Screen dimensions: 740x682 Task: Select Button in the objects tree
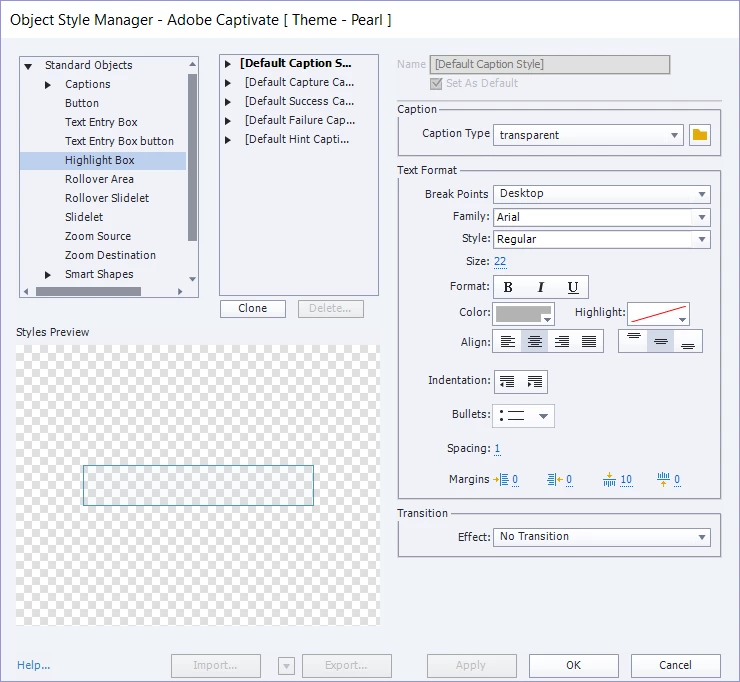pyautogui.click(x=82, y=103)
